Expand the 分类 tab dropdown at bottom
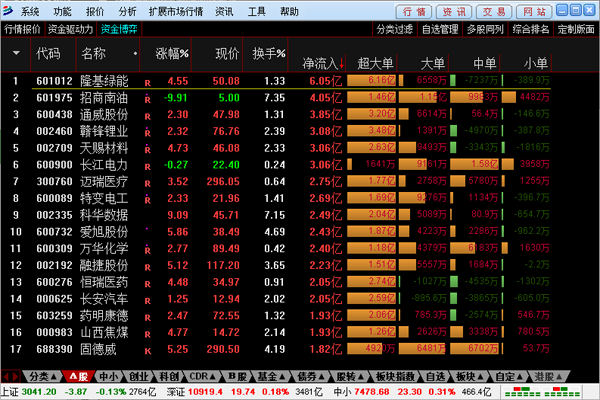Viewport: 600px width, 400px height. (54, 376)
